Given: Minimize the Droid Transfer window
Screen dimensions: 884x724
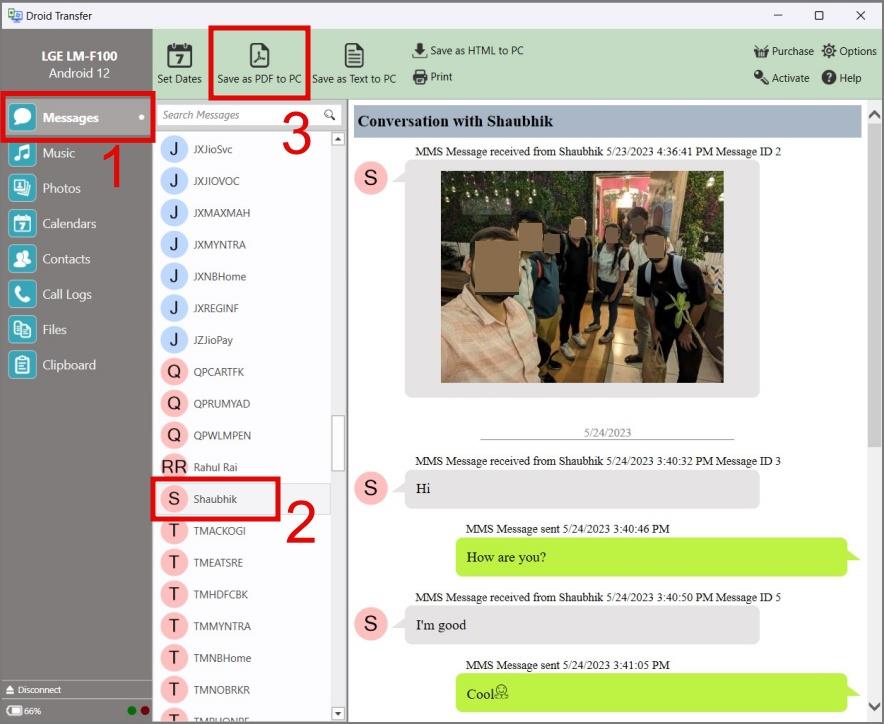Looking at the screenshot, I should pos(778,15).
